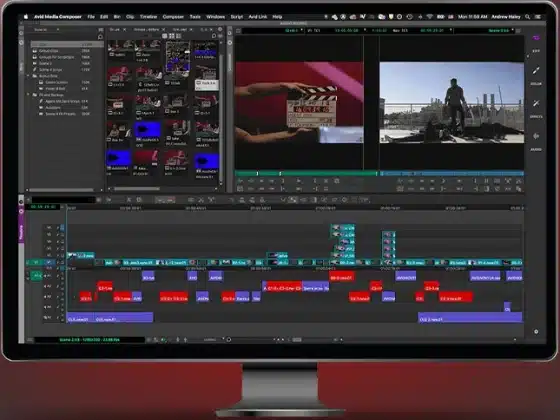Open Wi-Fi status in the menu bar
The height and width of the screenshot is (420, 560).
click(430, 17)
